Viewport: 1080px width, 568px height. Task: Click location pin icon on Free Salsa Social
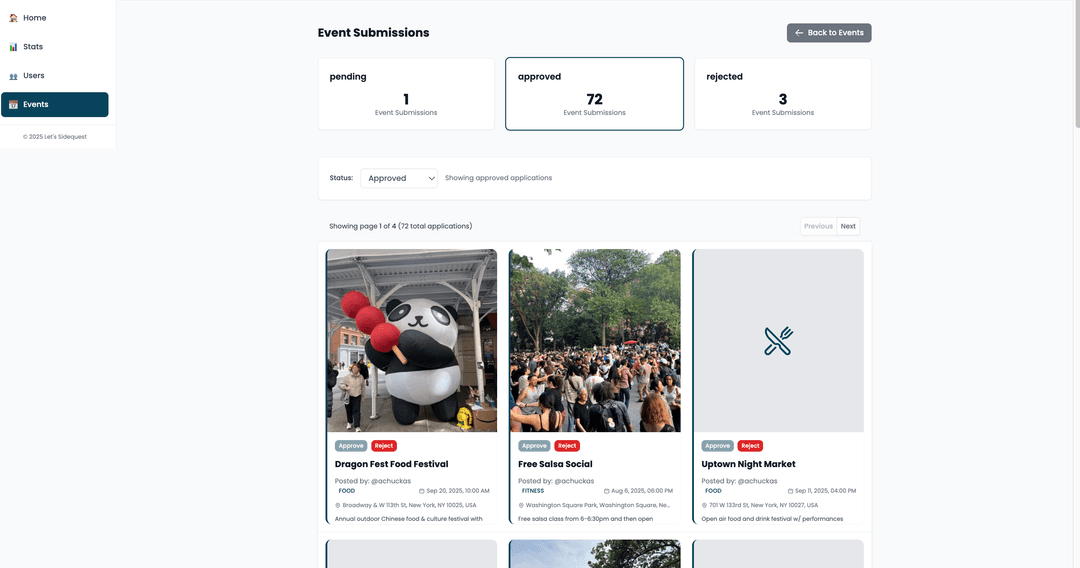[x=521, y=505]
